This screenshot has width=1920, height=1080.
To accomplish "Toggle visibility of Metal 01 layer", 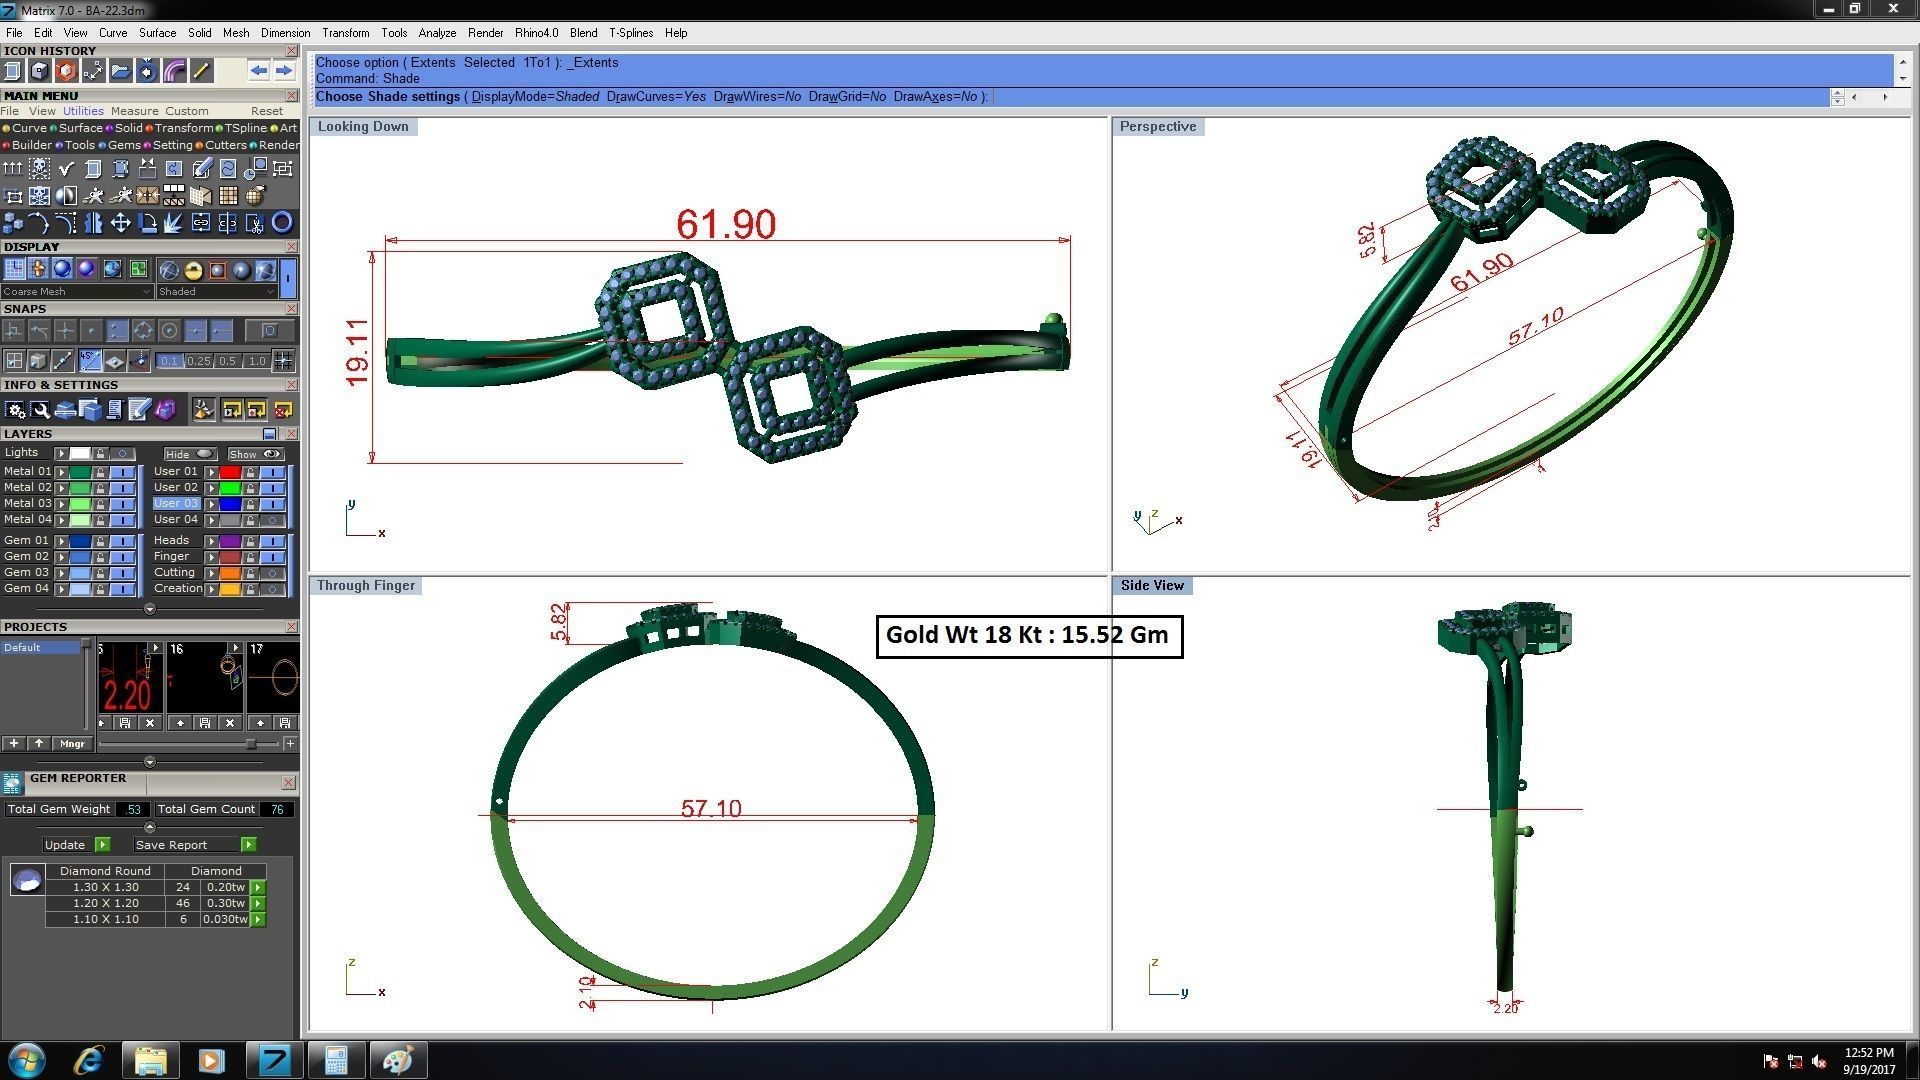I will (122, 472).
